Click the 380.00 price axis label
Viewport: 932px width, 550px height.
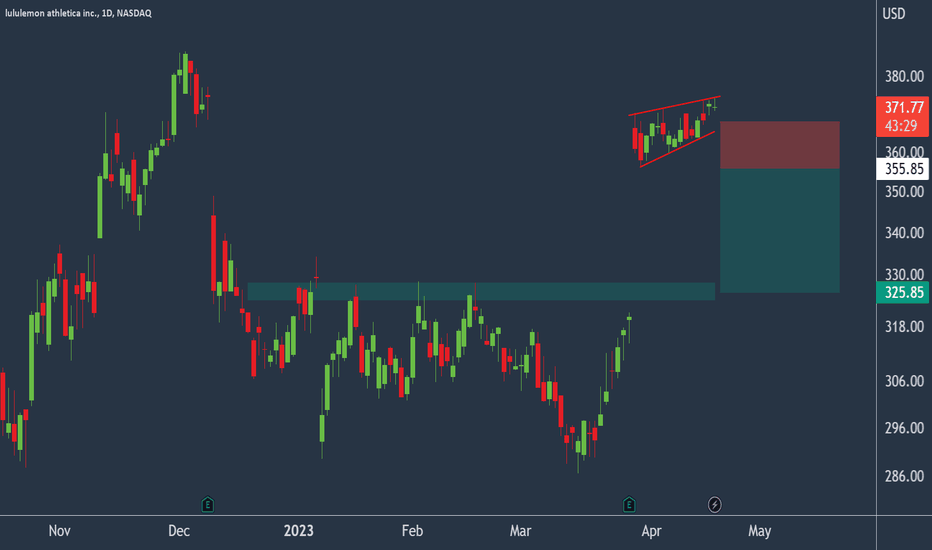(904, 76)
